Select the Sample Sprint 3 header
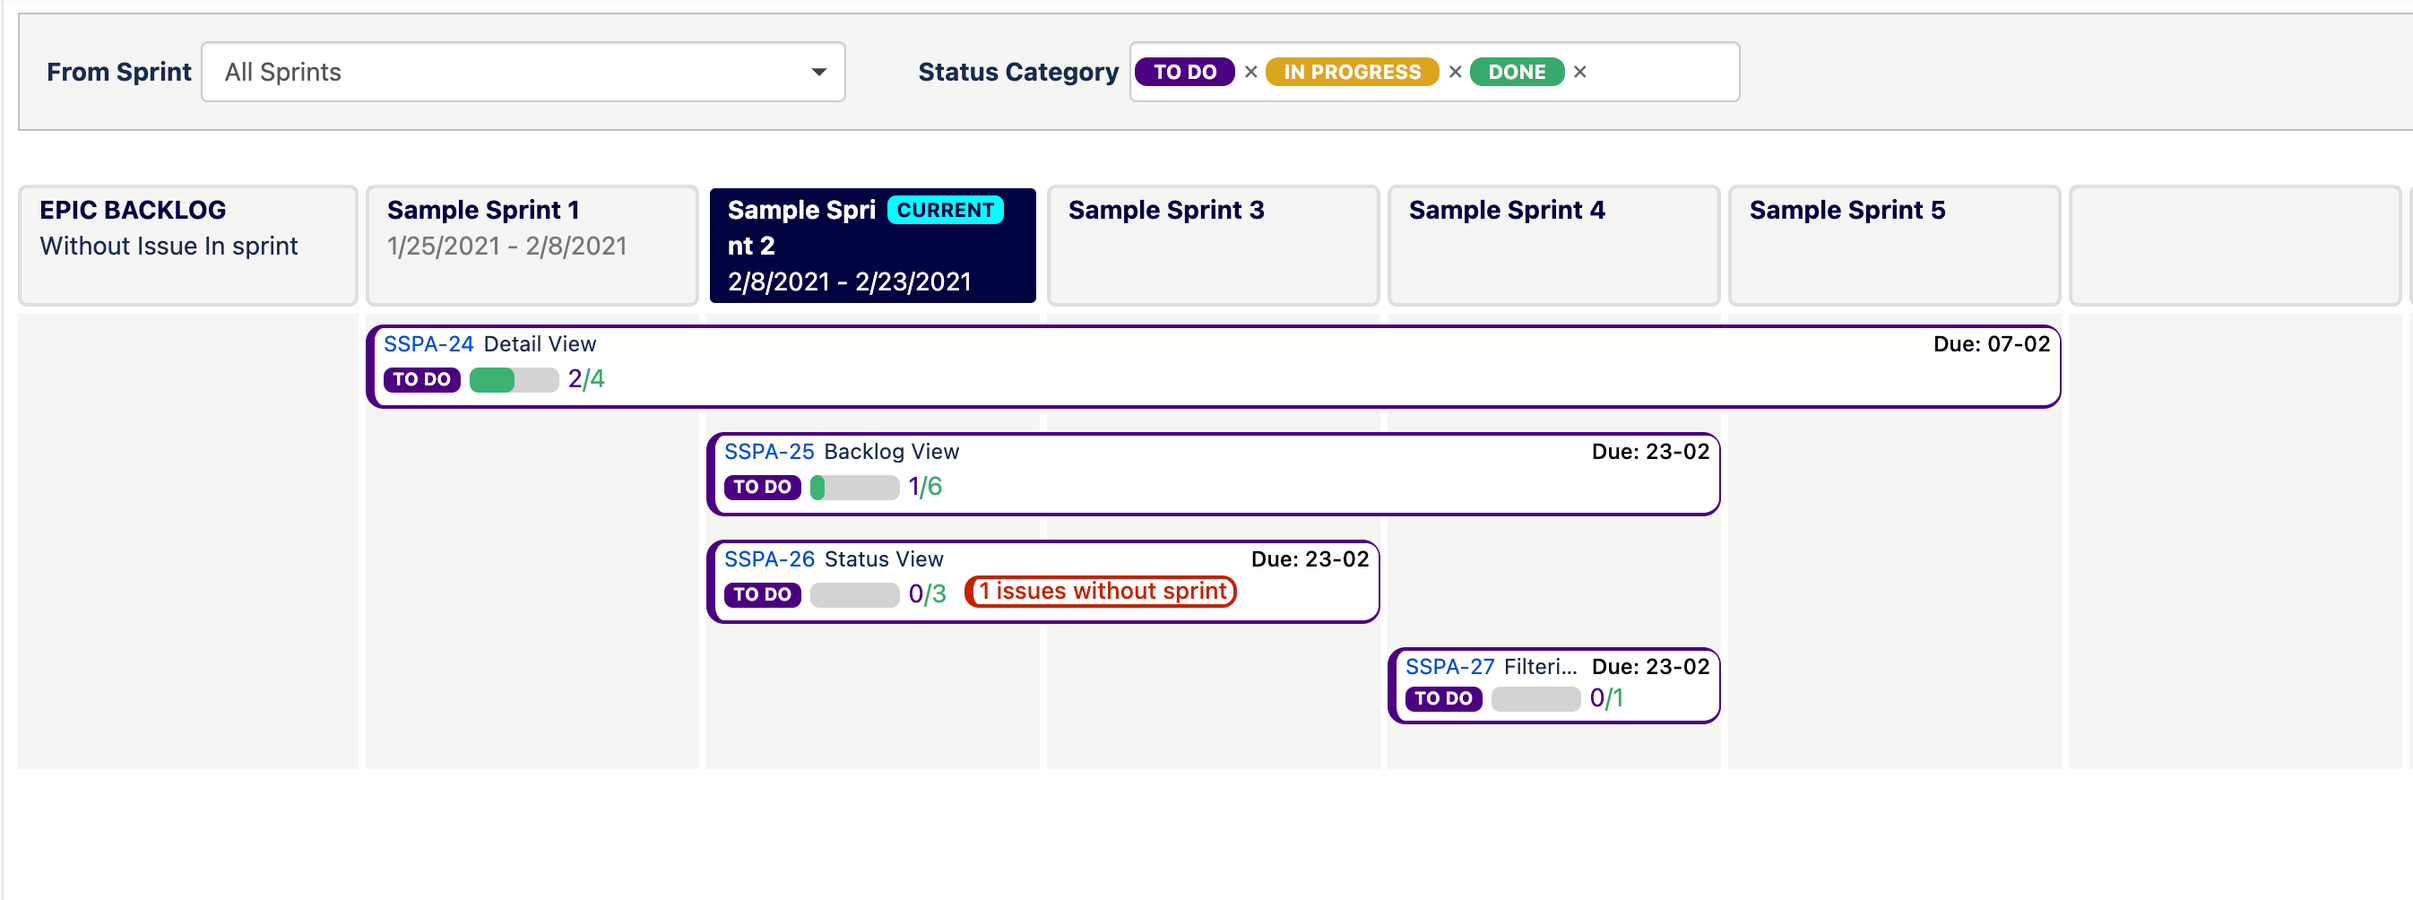The width and height of the screenshot is (2413, 900). [1213, 245]
